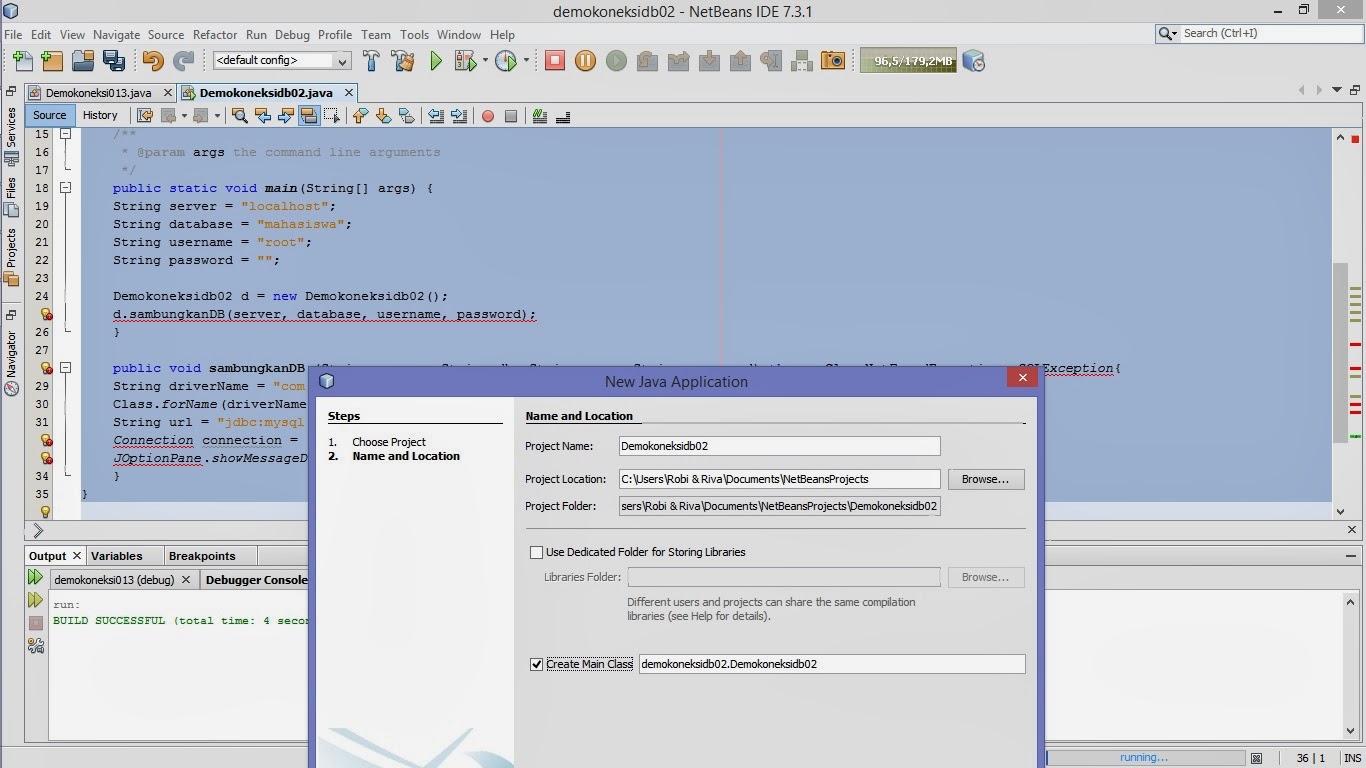1366x768 pixels.
Task: Open the Navigate menu
Action: 117,34
